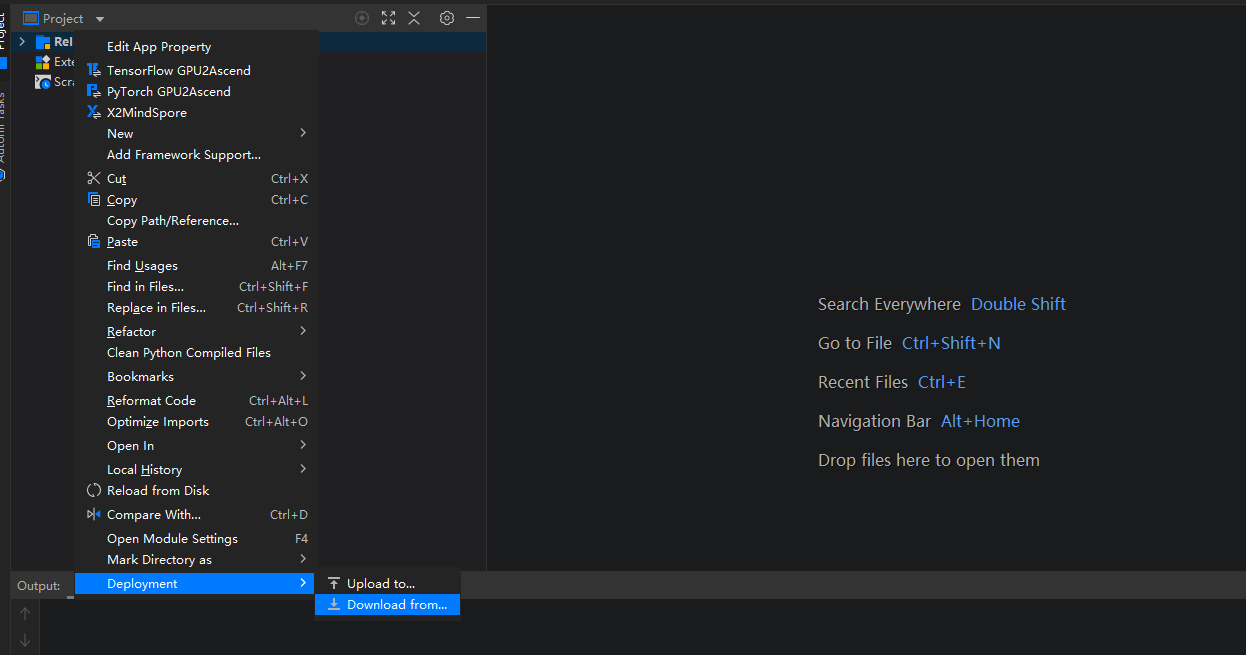Open Project panel settings gear
Screen dimensions: 1246x655
point(447,18)
